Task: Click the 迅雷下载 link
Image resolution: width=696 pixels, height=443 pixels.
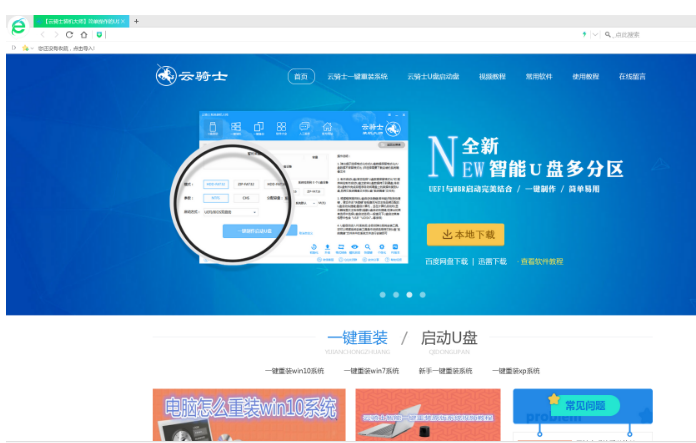Action: click(492, 261)
